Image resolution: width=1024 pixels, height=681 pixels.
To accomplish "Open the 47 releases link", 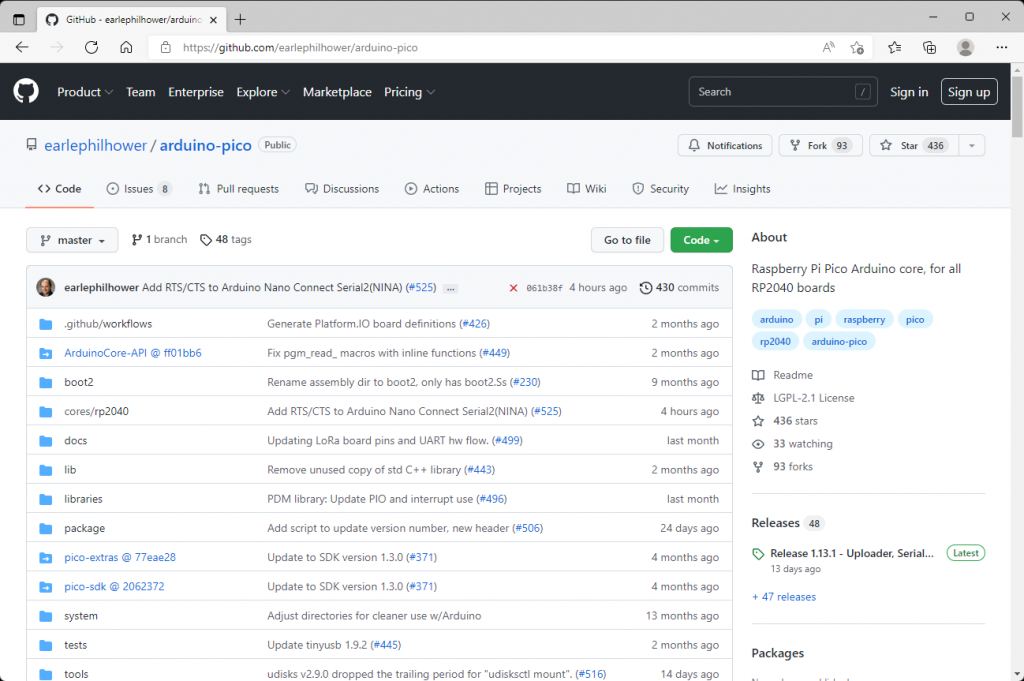I will [x=784, y=597].
